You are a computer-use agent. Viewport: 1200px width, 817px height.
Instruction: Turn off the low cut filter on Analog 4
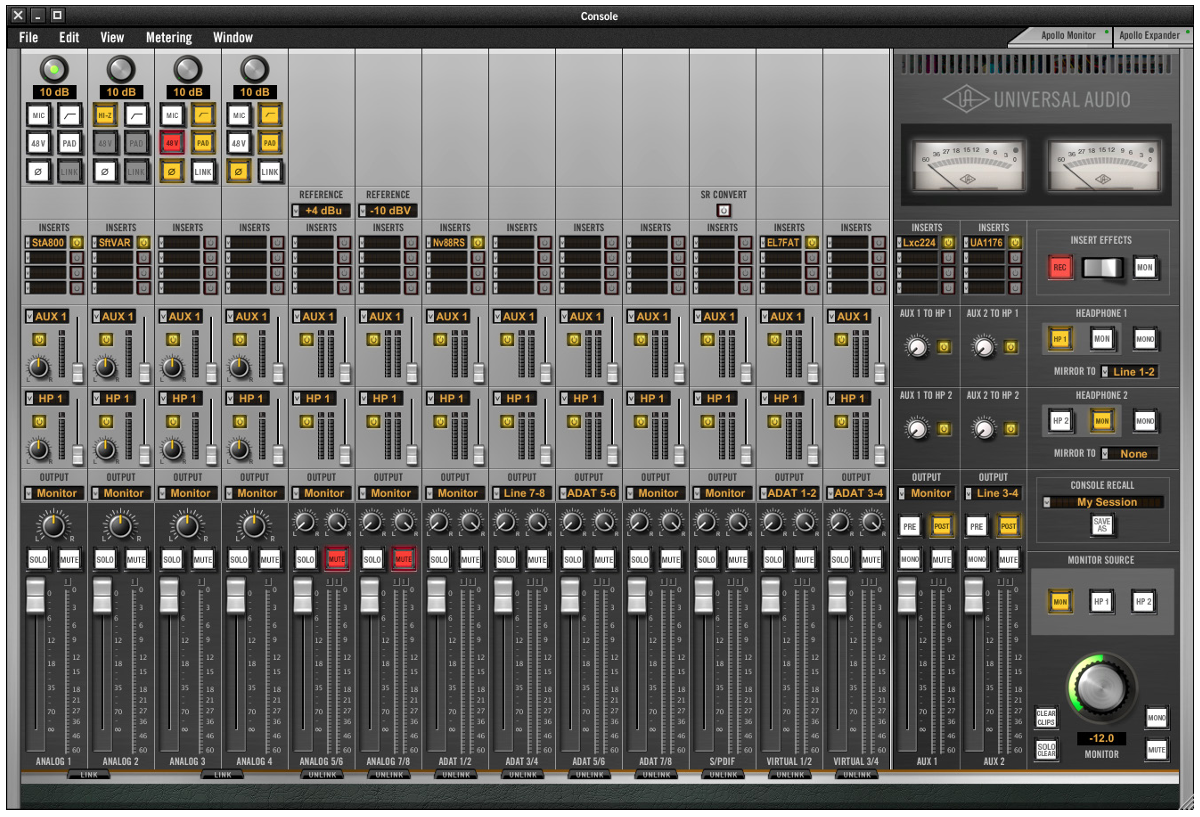coord(270,116)
